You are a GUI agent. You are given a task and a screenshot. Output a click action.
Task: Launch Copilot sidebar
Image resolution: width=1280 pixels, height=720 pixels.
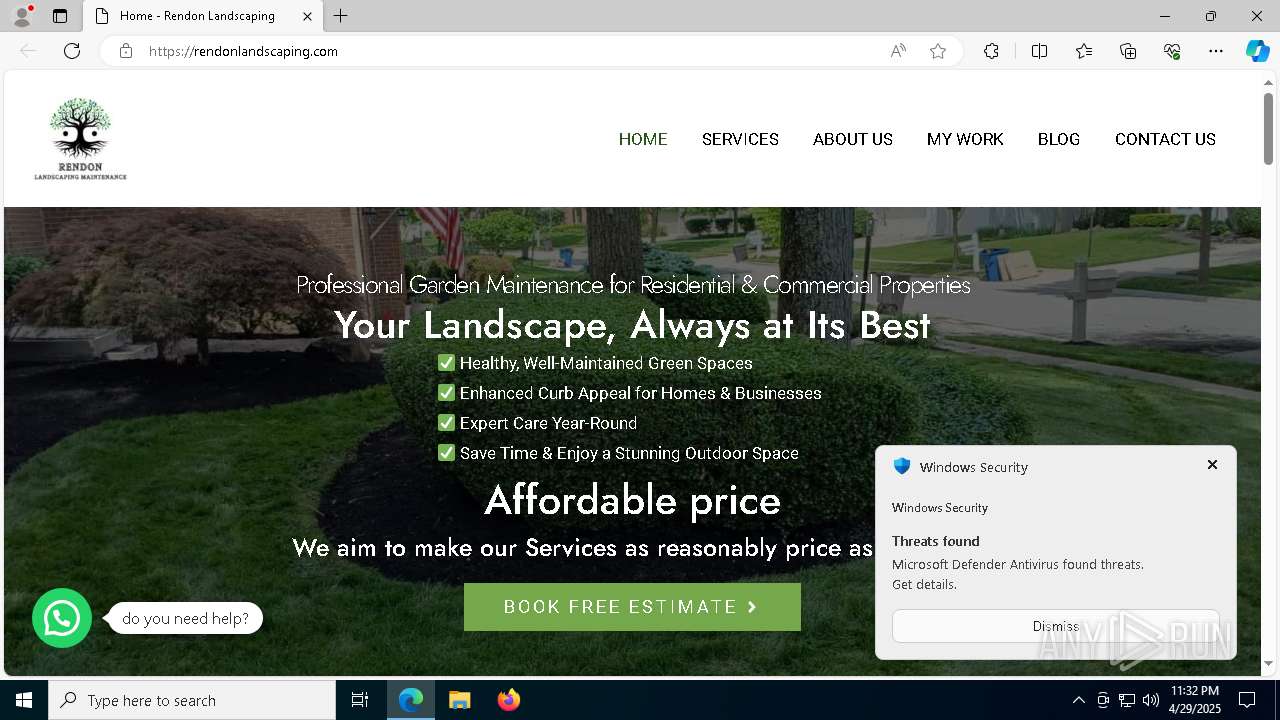pyautogui.click(x=1257, y=51)
